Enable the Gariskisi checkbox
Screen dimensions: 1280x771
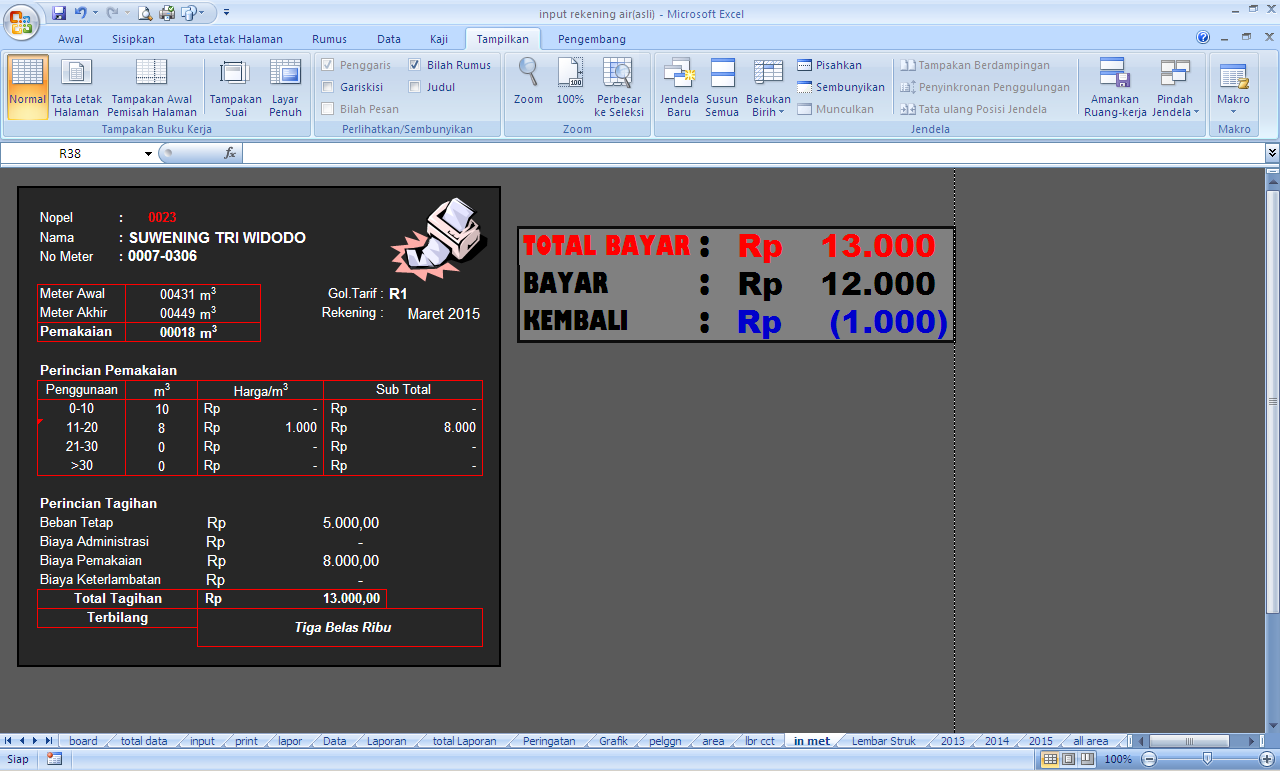click(333, 87)
